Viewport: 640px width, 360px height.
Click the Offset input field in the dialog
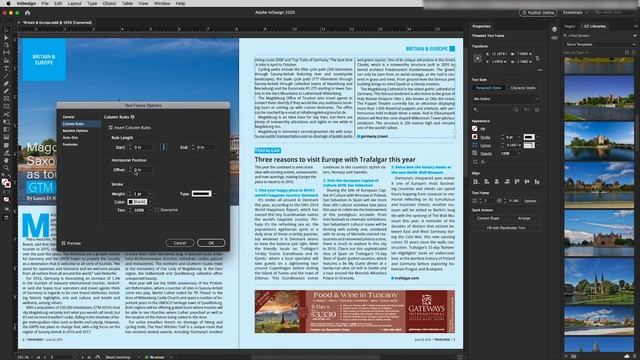click(142, 169)
